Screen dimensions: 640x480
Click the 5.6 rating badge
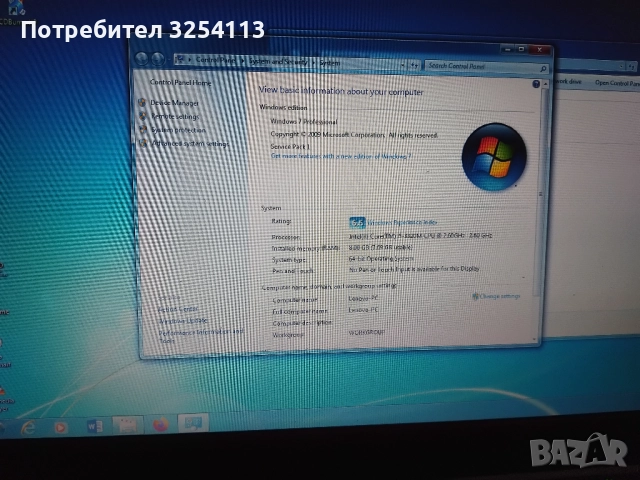[x=357, y=222]
